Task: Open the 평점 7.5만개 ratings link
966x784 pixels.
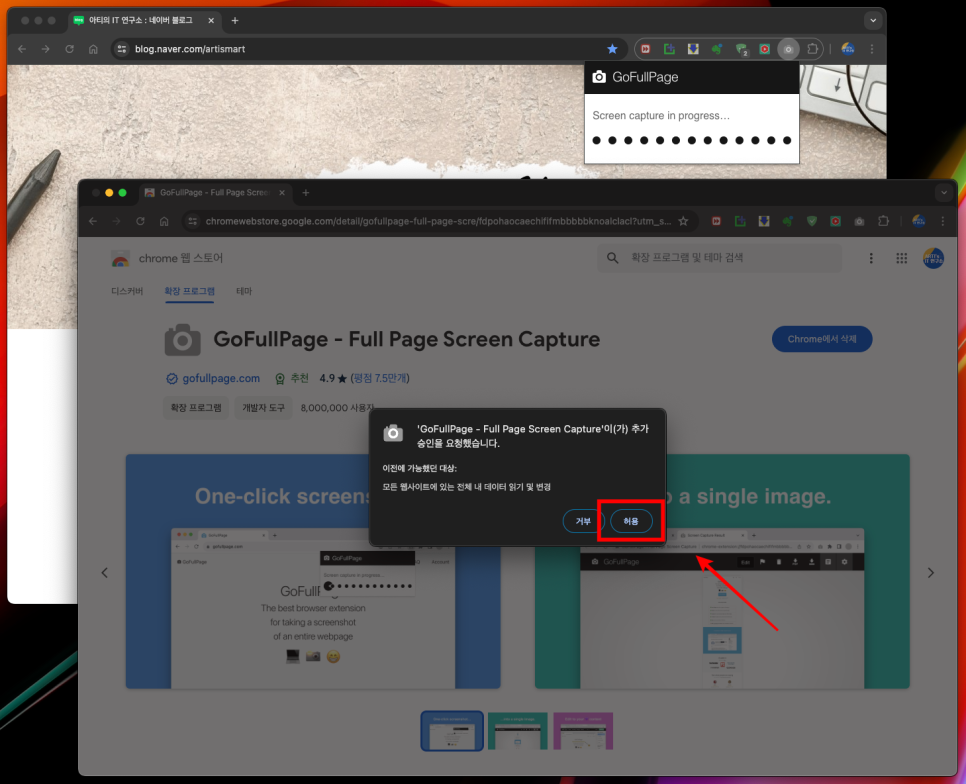Action: (380, 378)
